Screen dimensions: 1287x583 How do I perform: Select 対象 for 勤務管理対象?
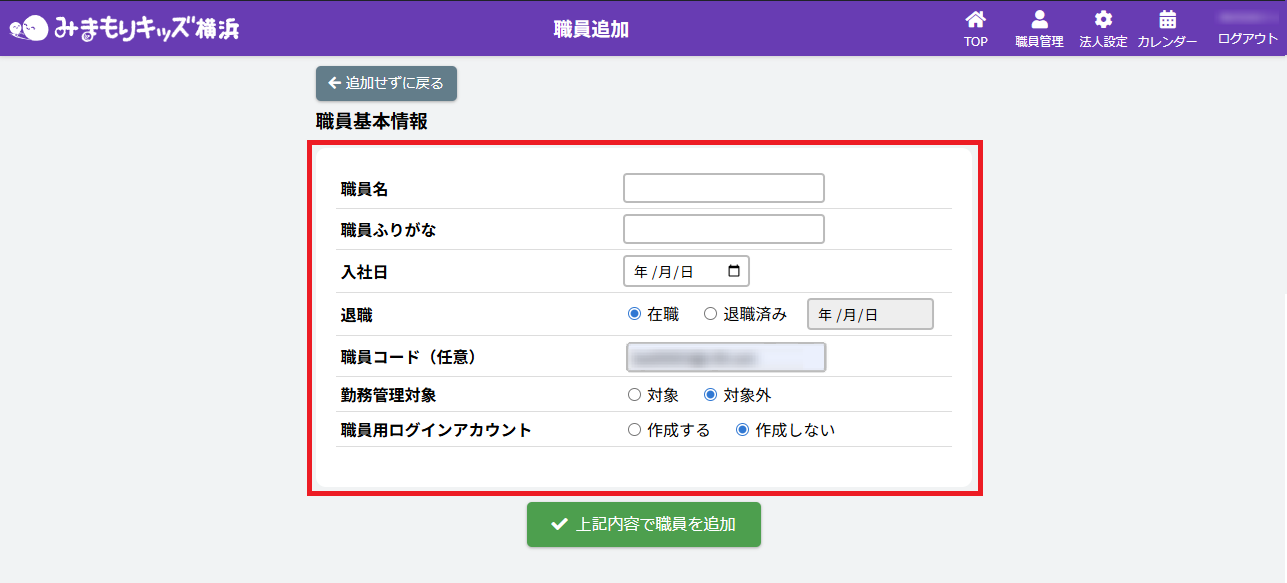(634, 395)
